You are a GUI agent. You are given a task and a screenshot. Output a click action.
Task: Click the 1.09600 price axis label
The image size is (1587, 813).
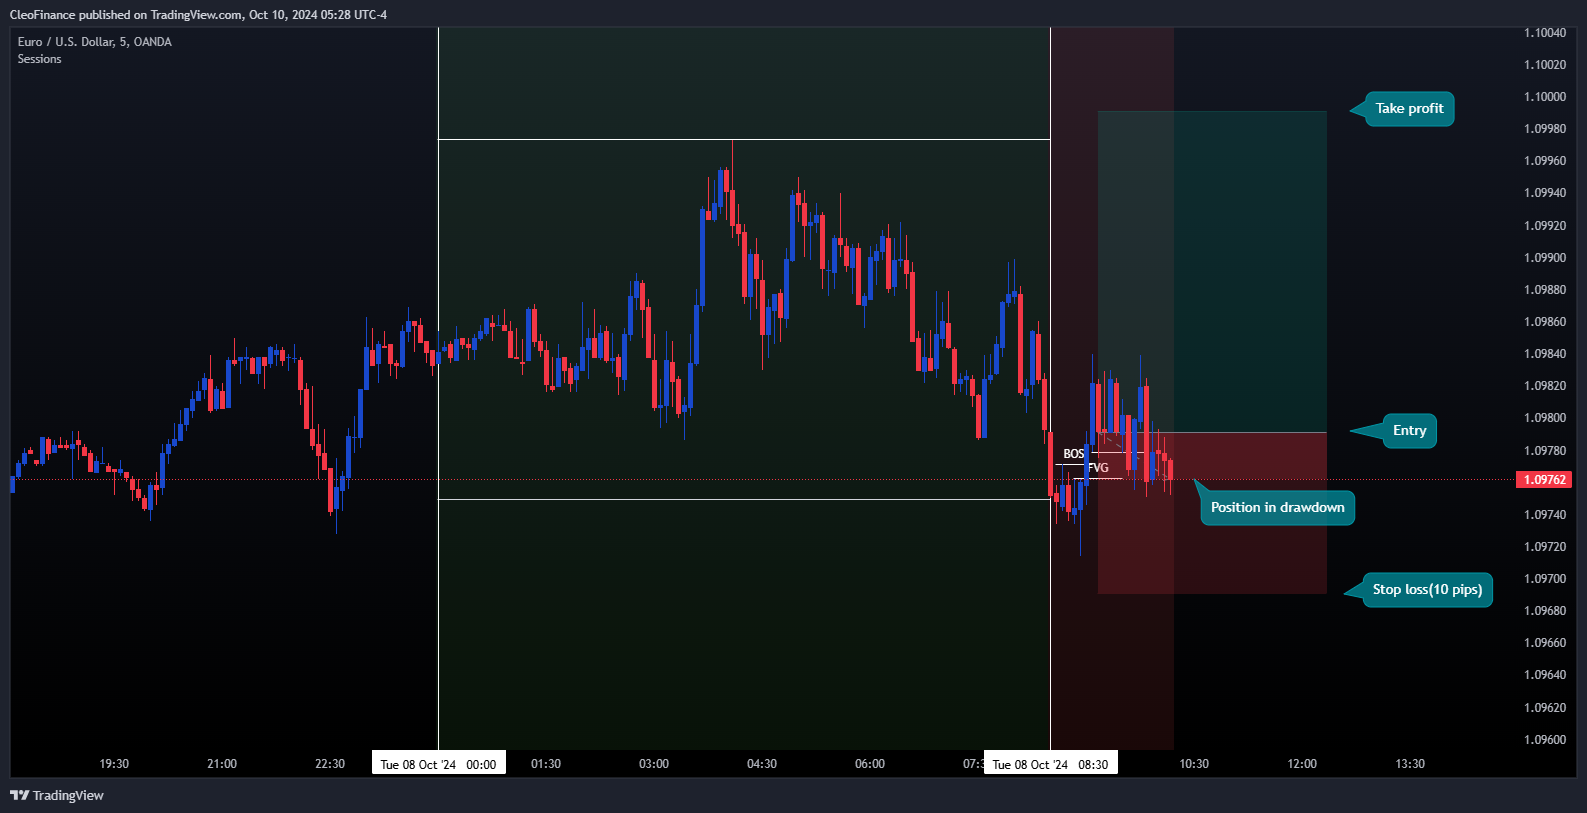[1545, 740]
